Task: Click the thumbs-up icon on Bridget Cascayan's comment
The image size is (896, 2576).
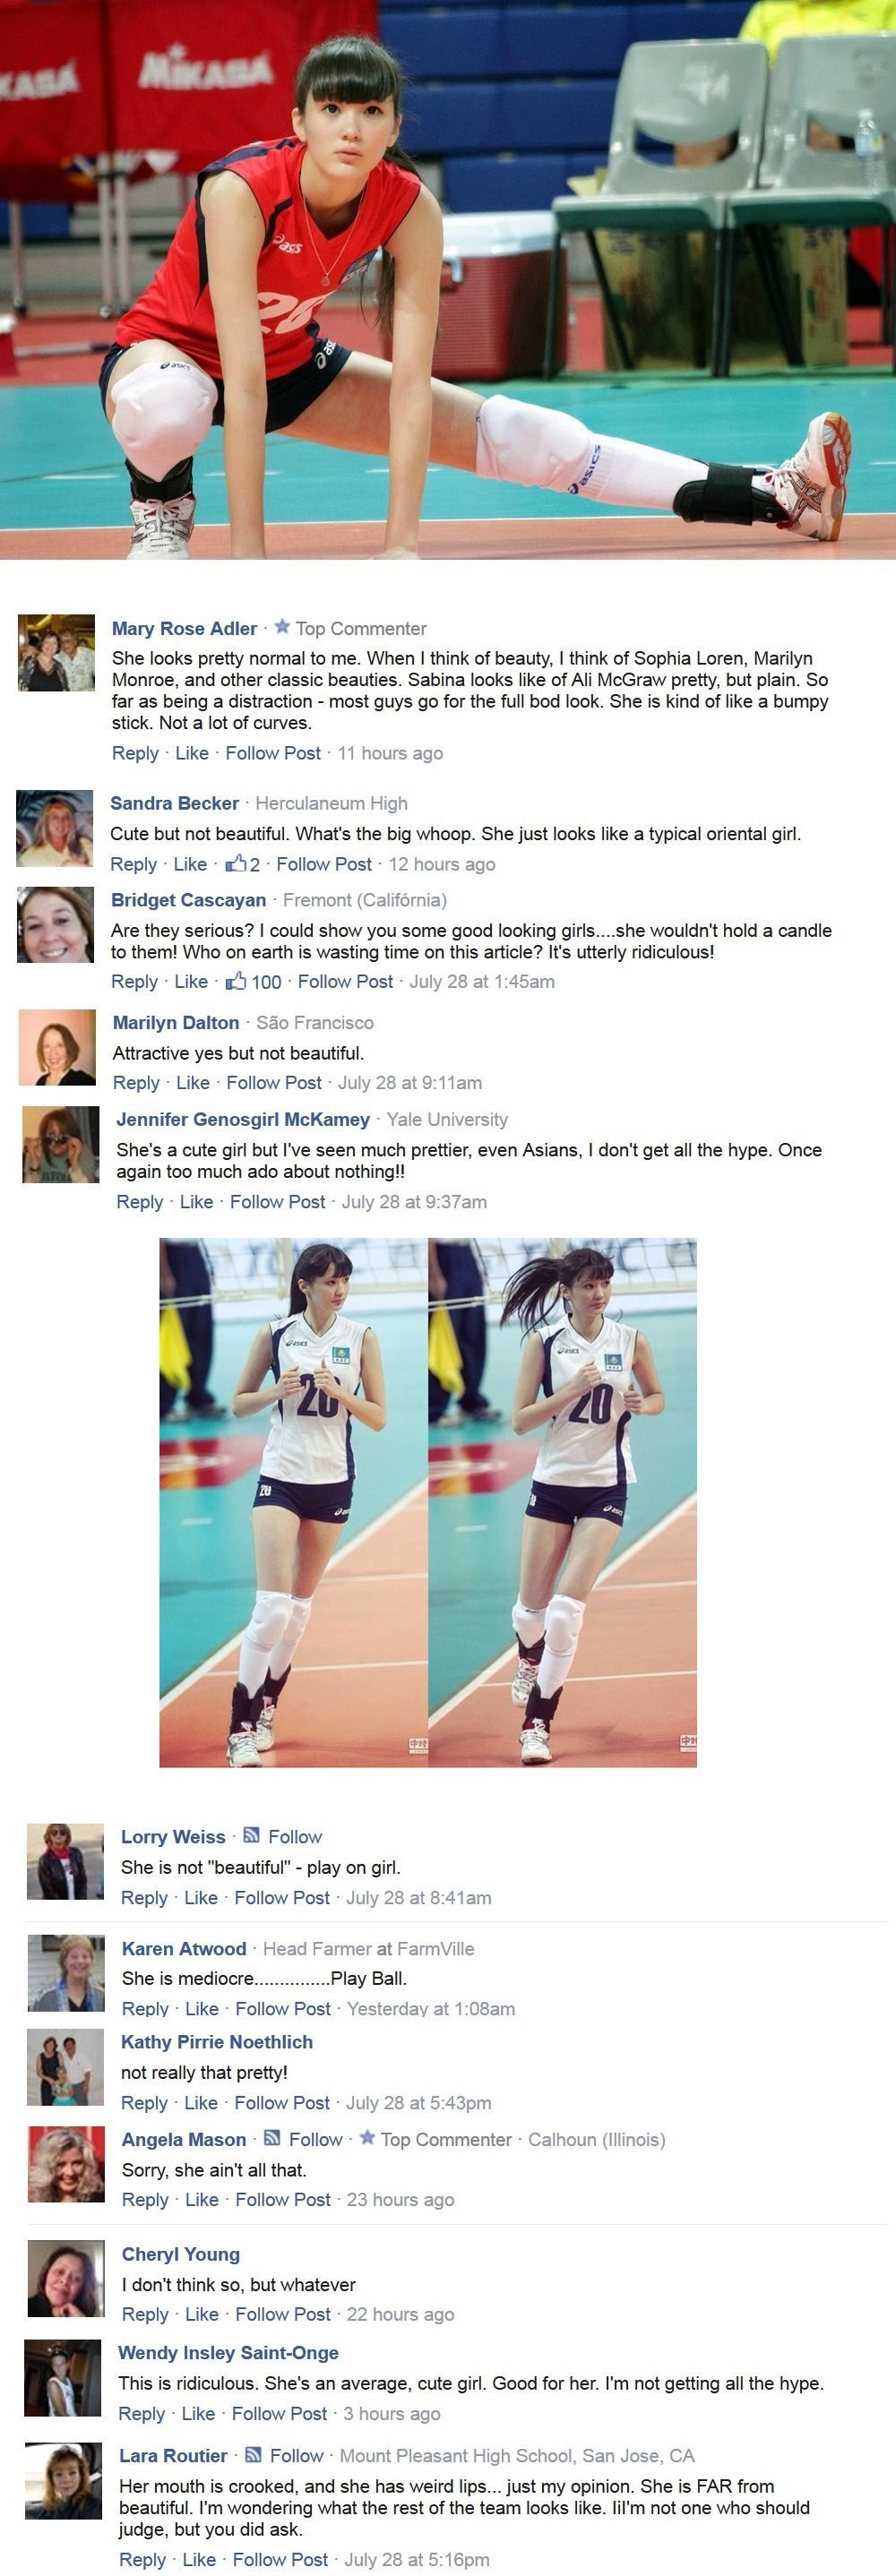Action: (x=236, y=980)
